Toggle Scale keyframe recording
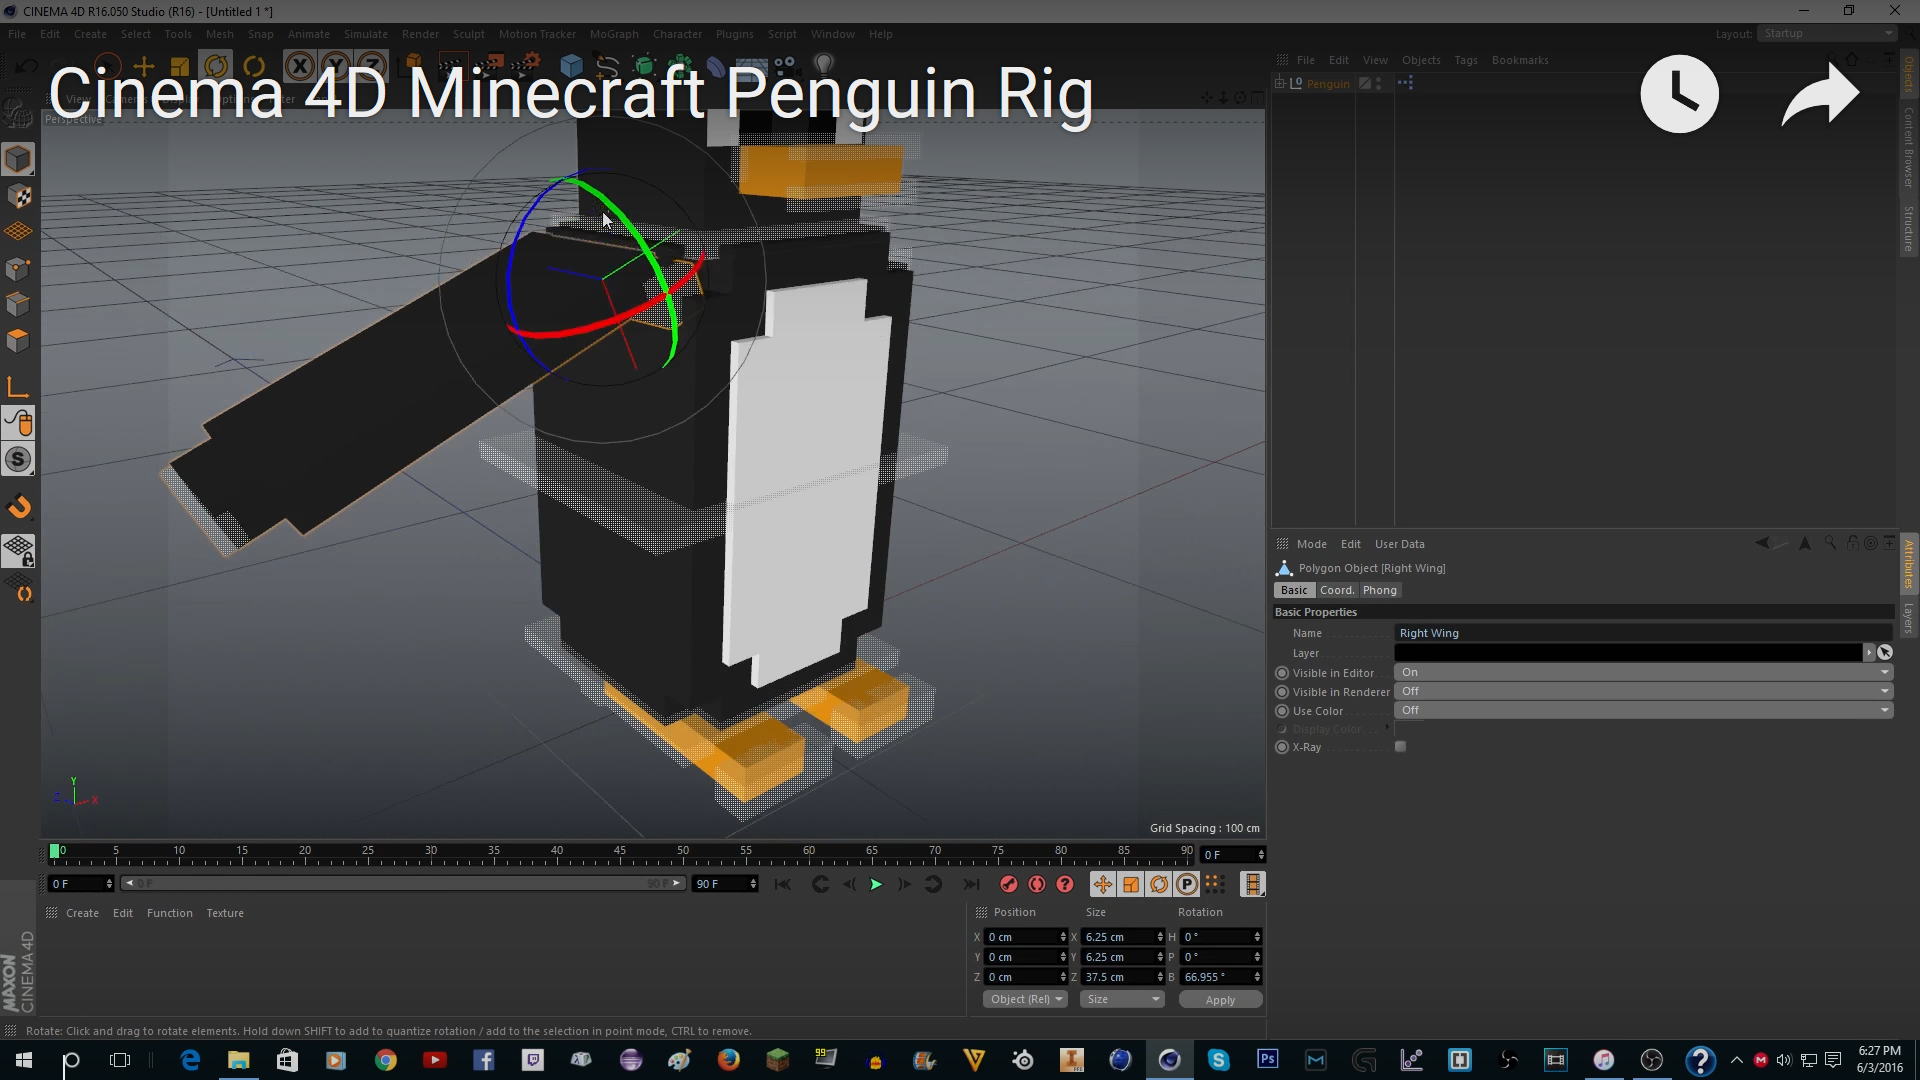 pyautogui.click(x=1130, y=884)
